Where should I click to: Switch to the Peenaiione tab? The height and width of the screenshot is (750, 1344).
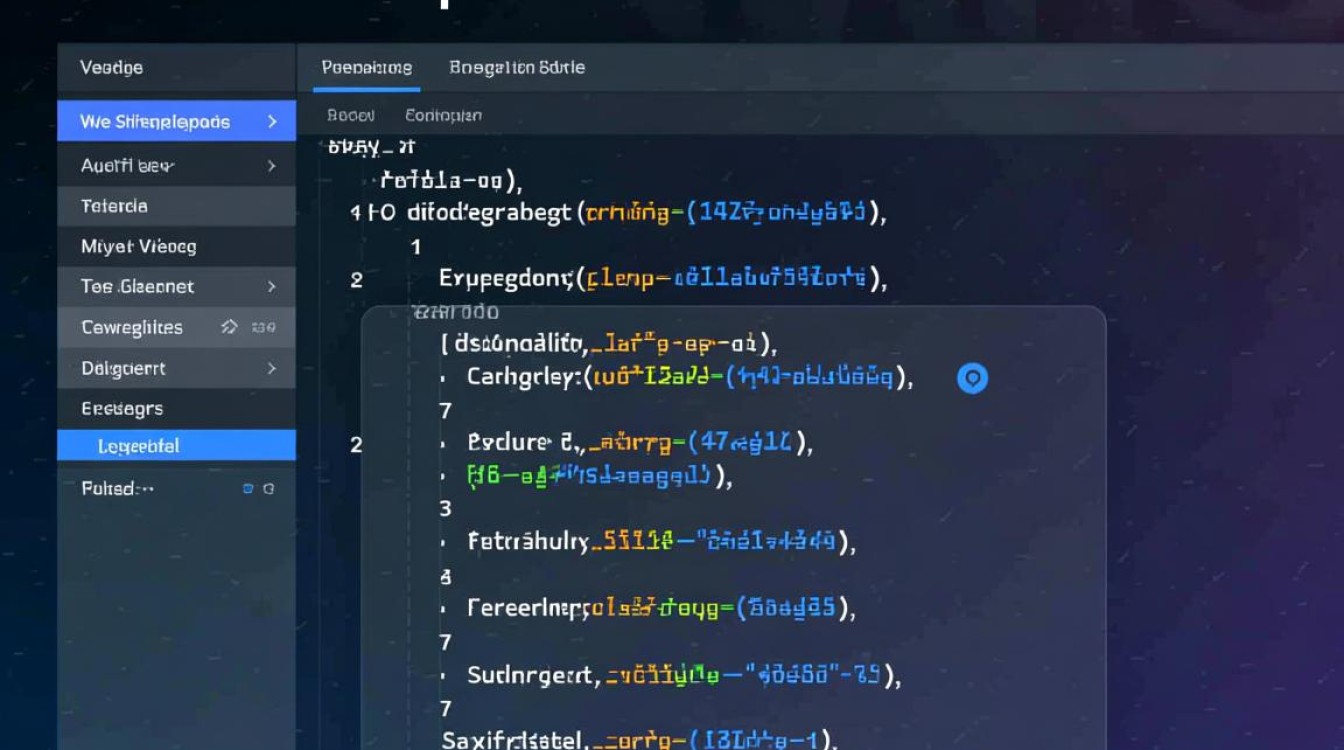coord(366,68)
